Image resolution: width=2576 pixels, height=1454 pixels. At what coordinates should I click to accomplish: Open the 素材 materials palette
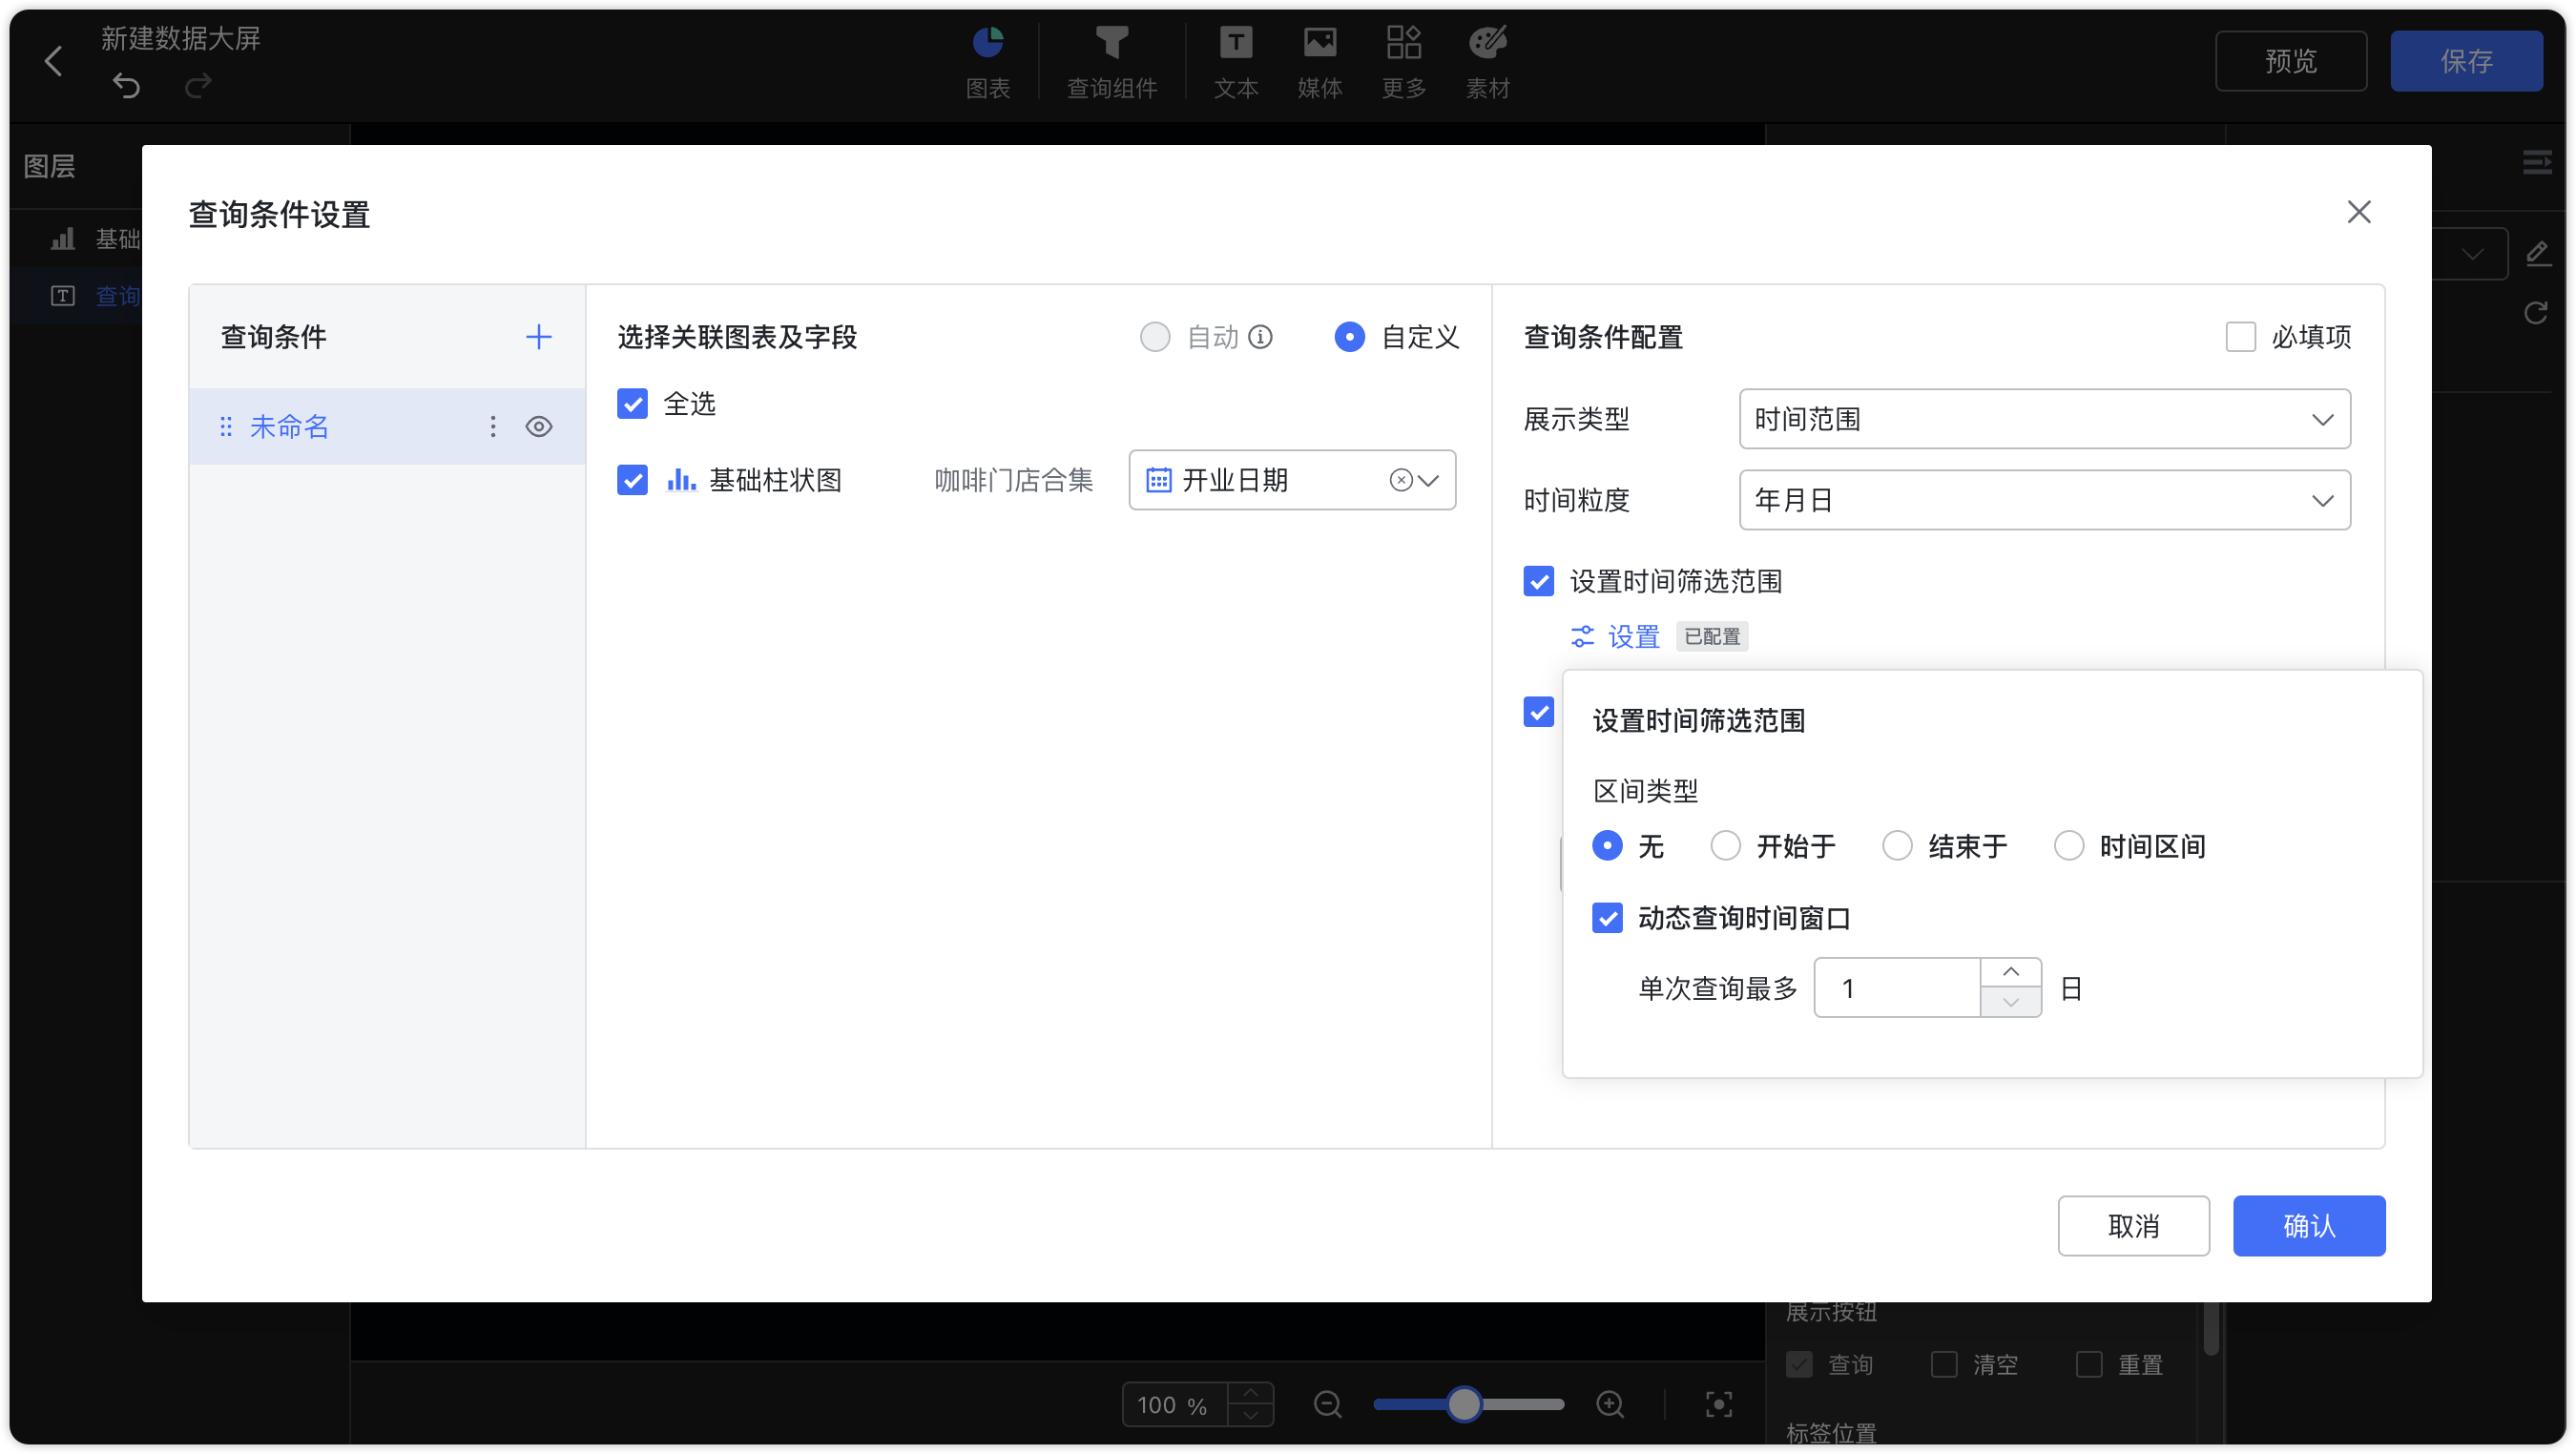[x=1487, y=62]
